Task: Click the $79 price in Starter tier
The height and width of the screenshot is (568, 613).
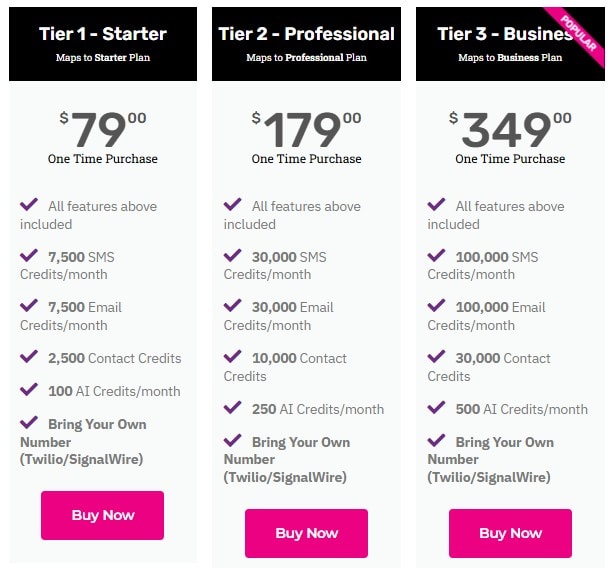Action: [102, 130]
